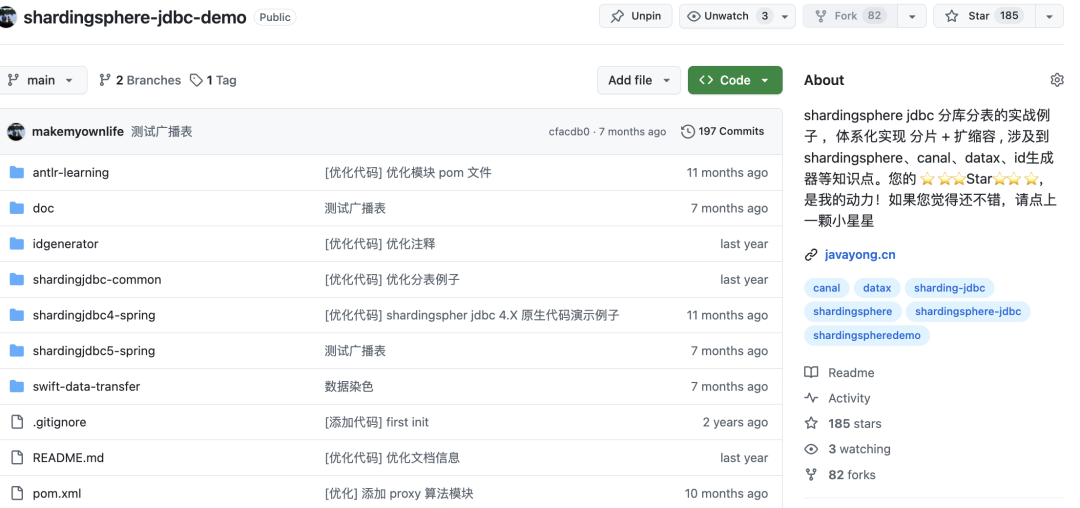Viewport: 1080px width, 508px height.
Task: Open makemyownlife user profile link
Action: (x=78, y=131)
